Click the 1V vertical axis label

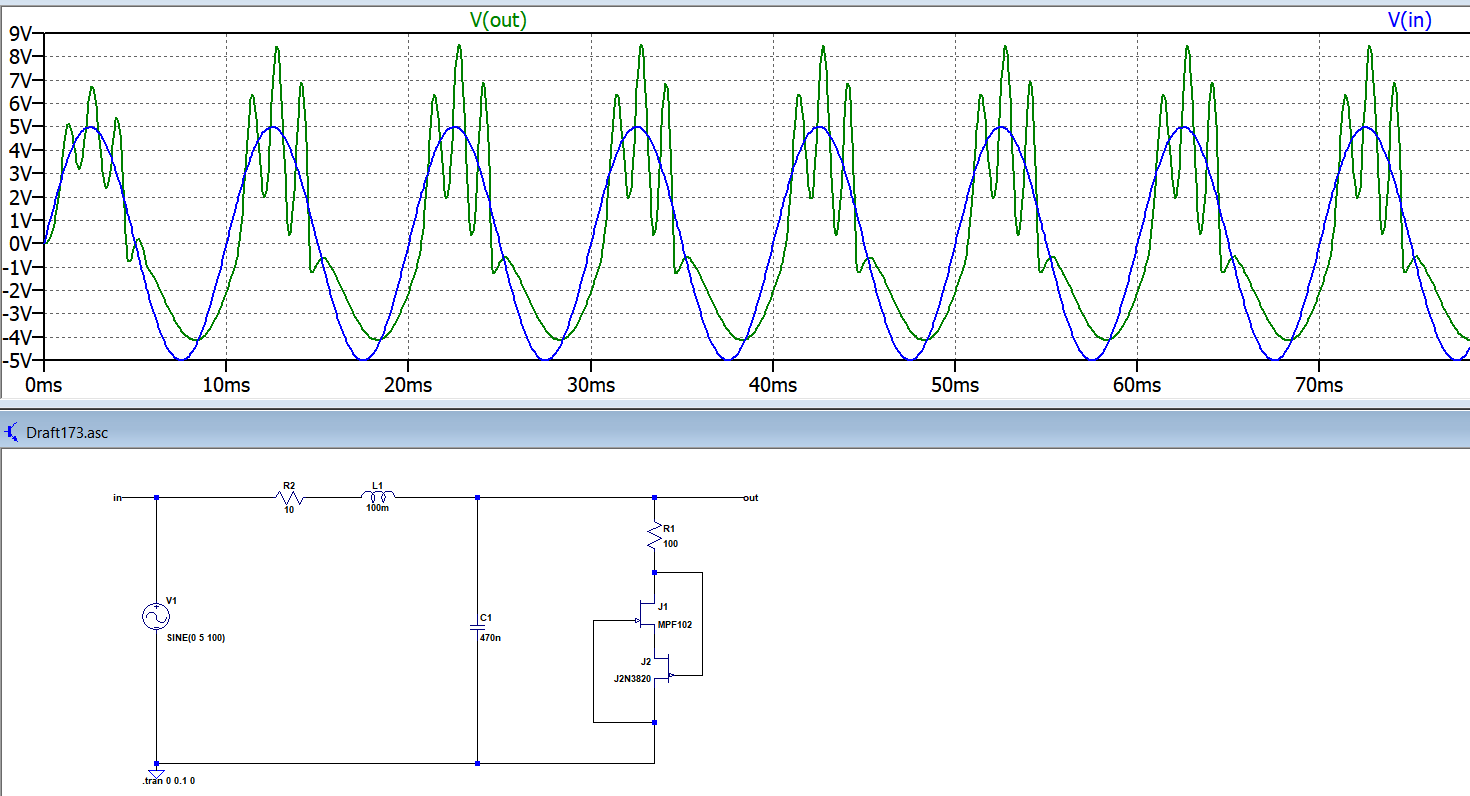click(22, 220)
